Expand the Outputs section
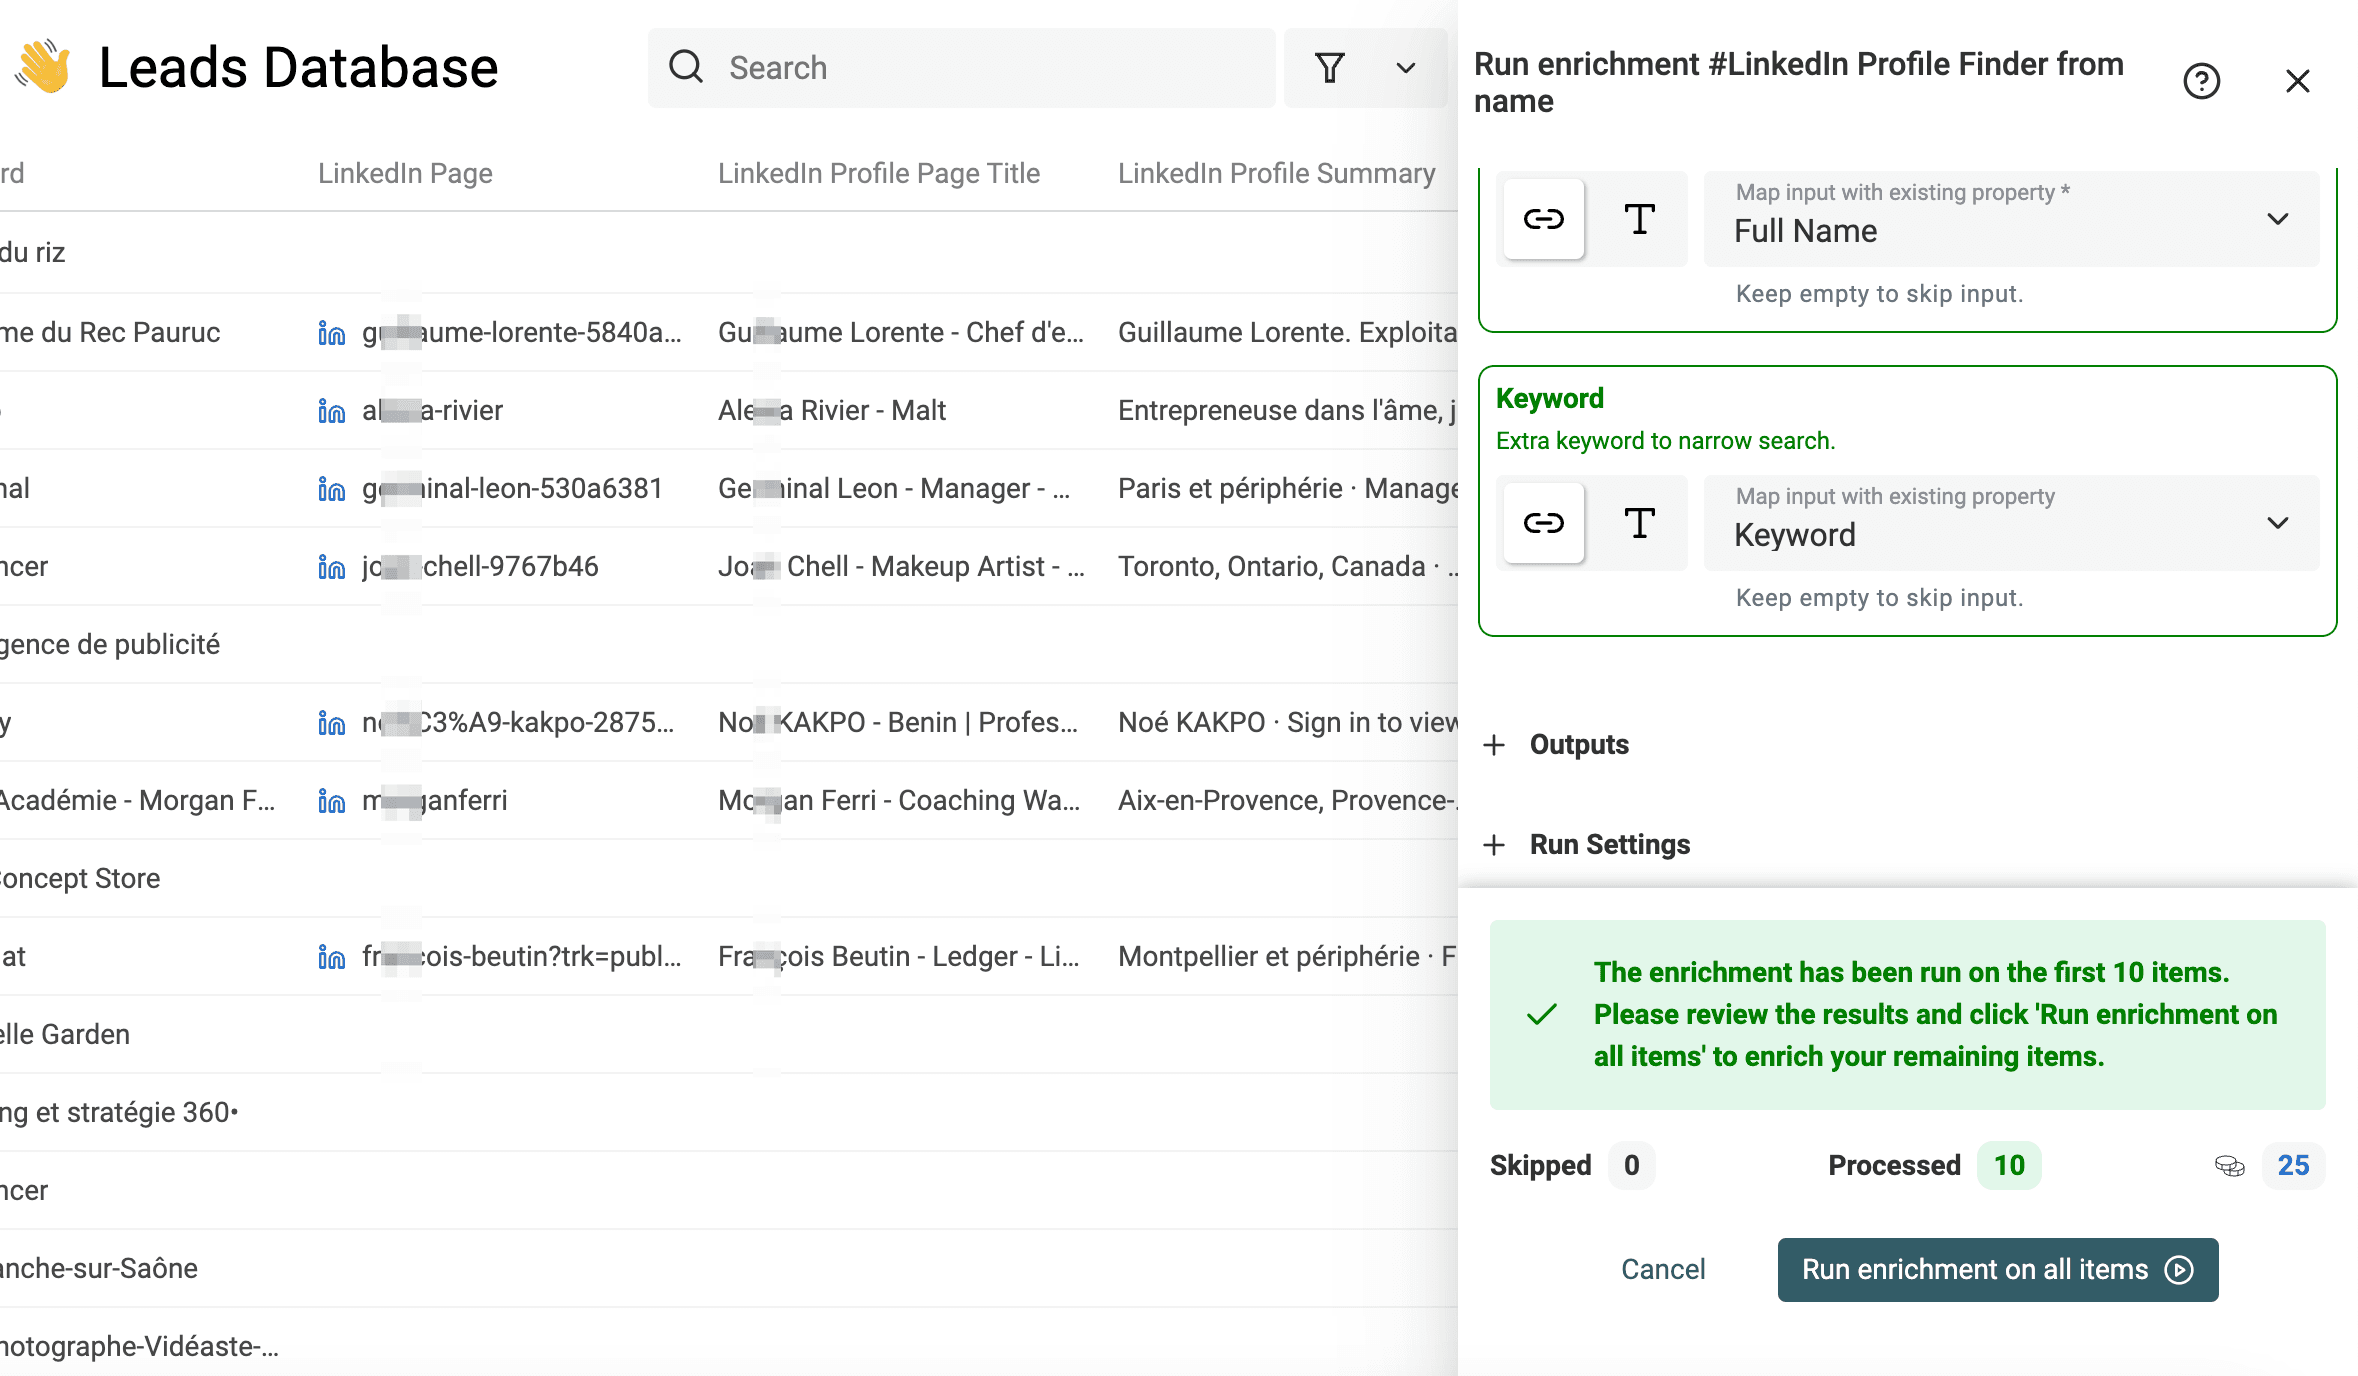2358x1376 pixels. point(1558,745)
